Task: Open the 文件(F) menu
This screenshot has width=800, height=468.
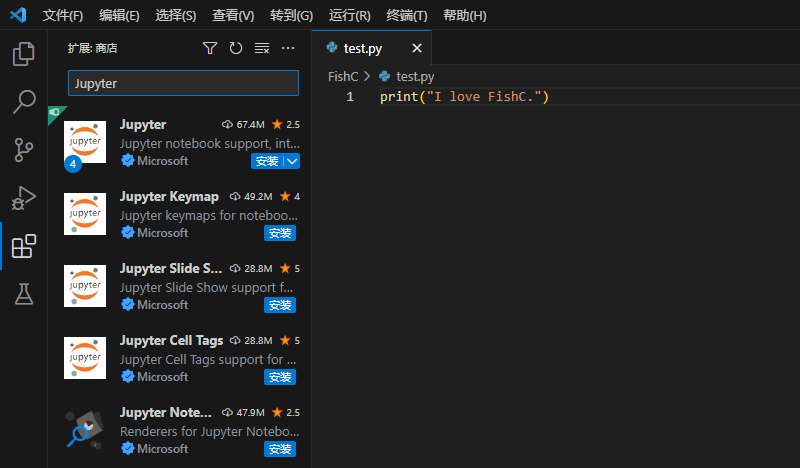Action: 62,15
